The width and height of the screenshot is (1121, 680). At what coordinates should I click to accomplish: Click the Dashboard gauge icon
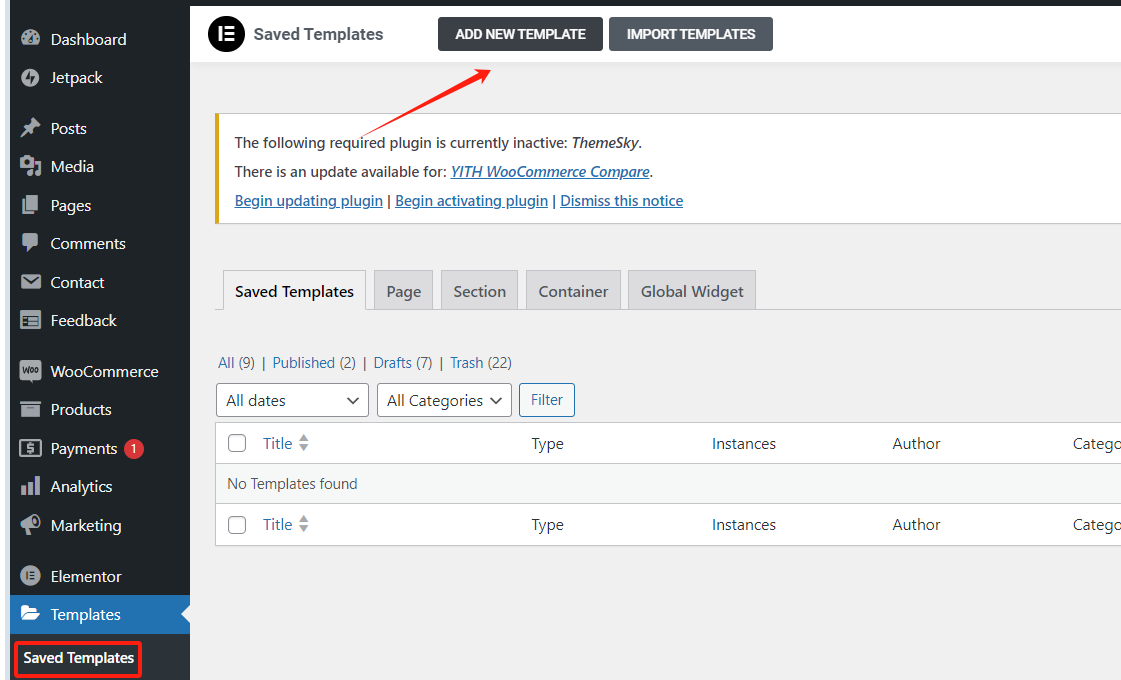[30, 39]
